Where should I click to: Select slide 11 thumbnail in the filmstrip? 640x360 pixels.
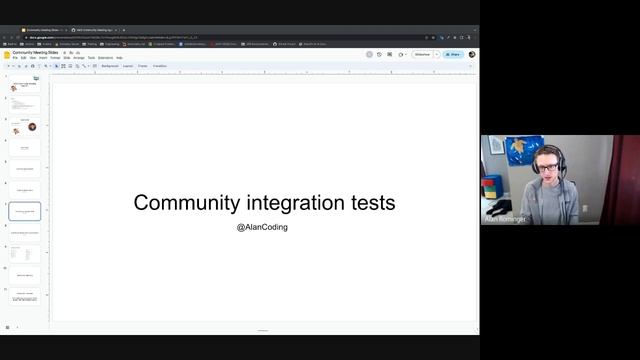click(x=24, y=296)
